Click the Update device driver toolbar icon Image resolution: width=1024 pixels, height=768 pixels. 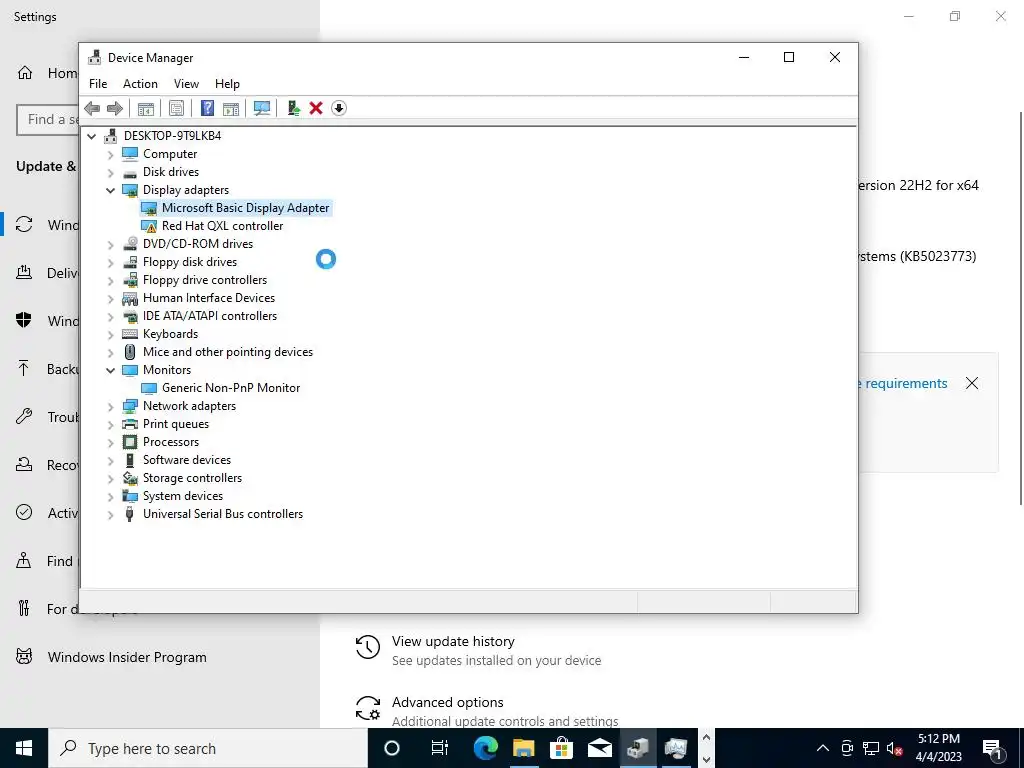point(293,108)
